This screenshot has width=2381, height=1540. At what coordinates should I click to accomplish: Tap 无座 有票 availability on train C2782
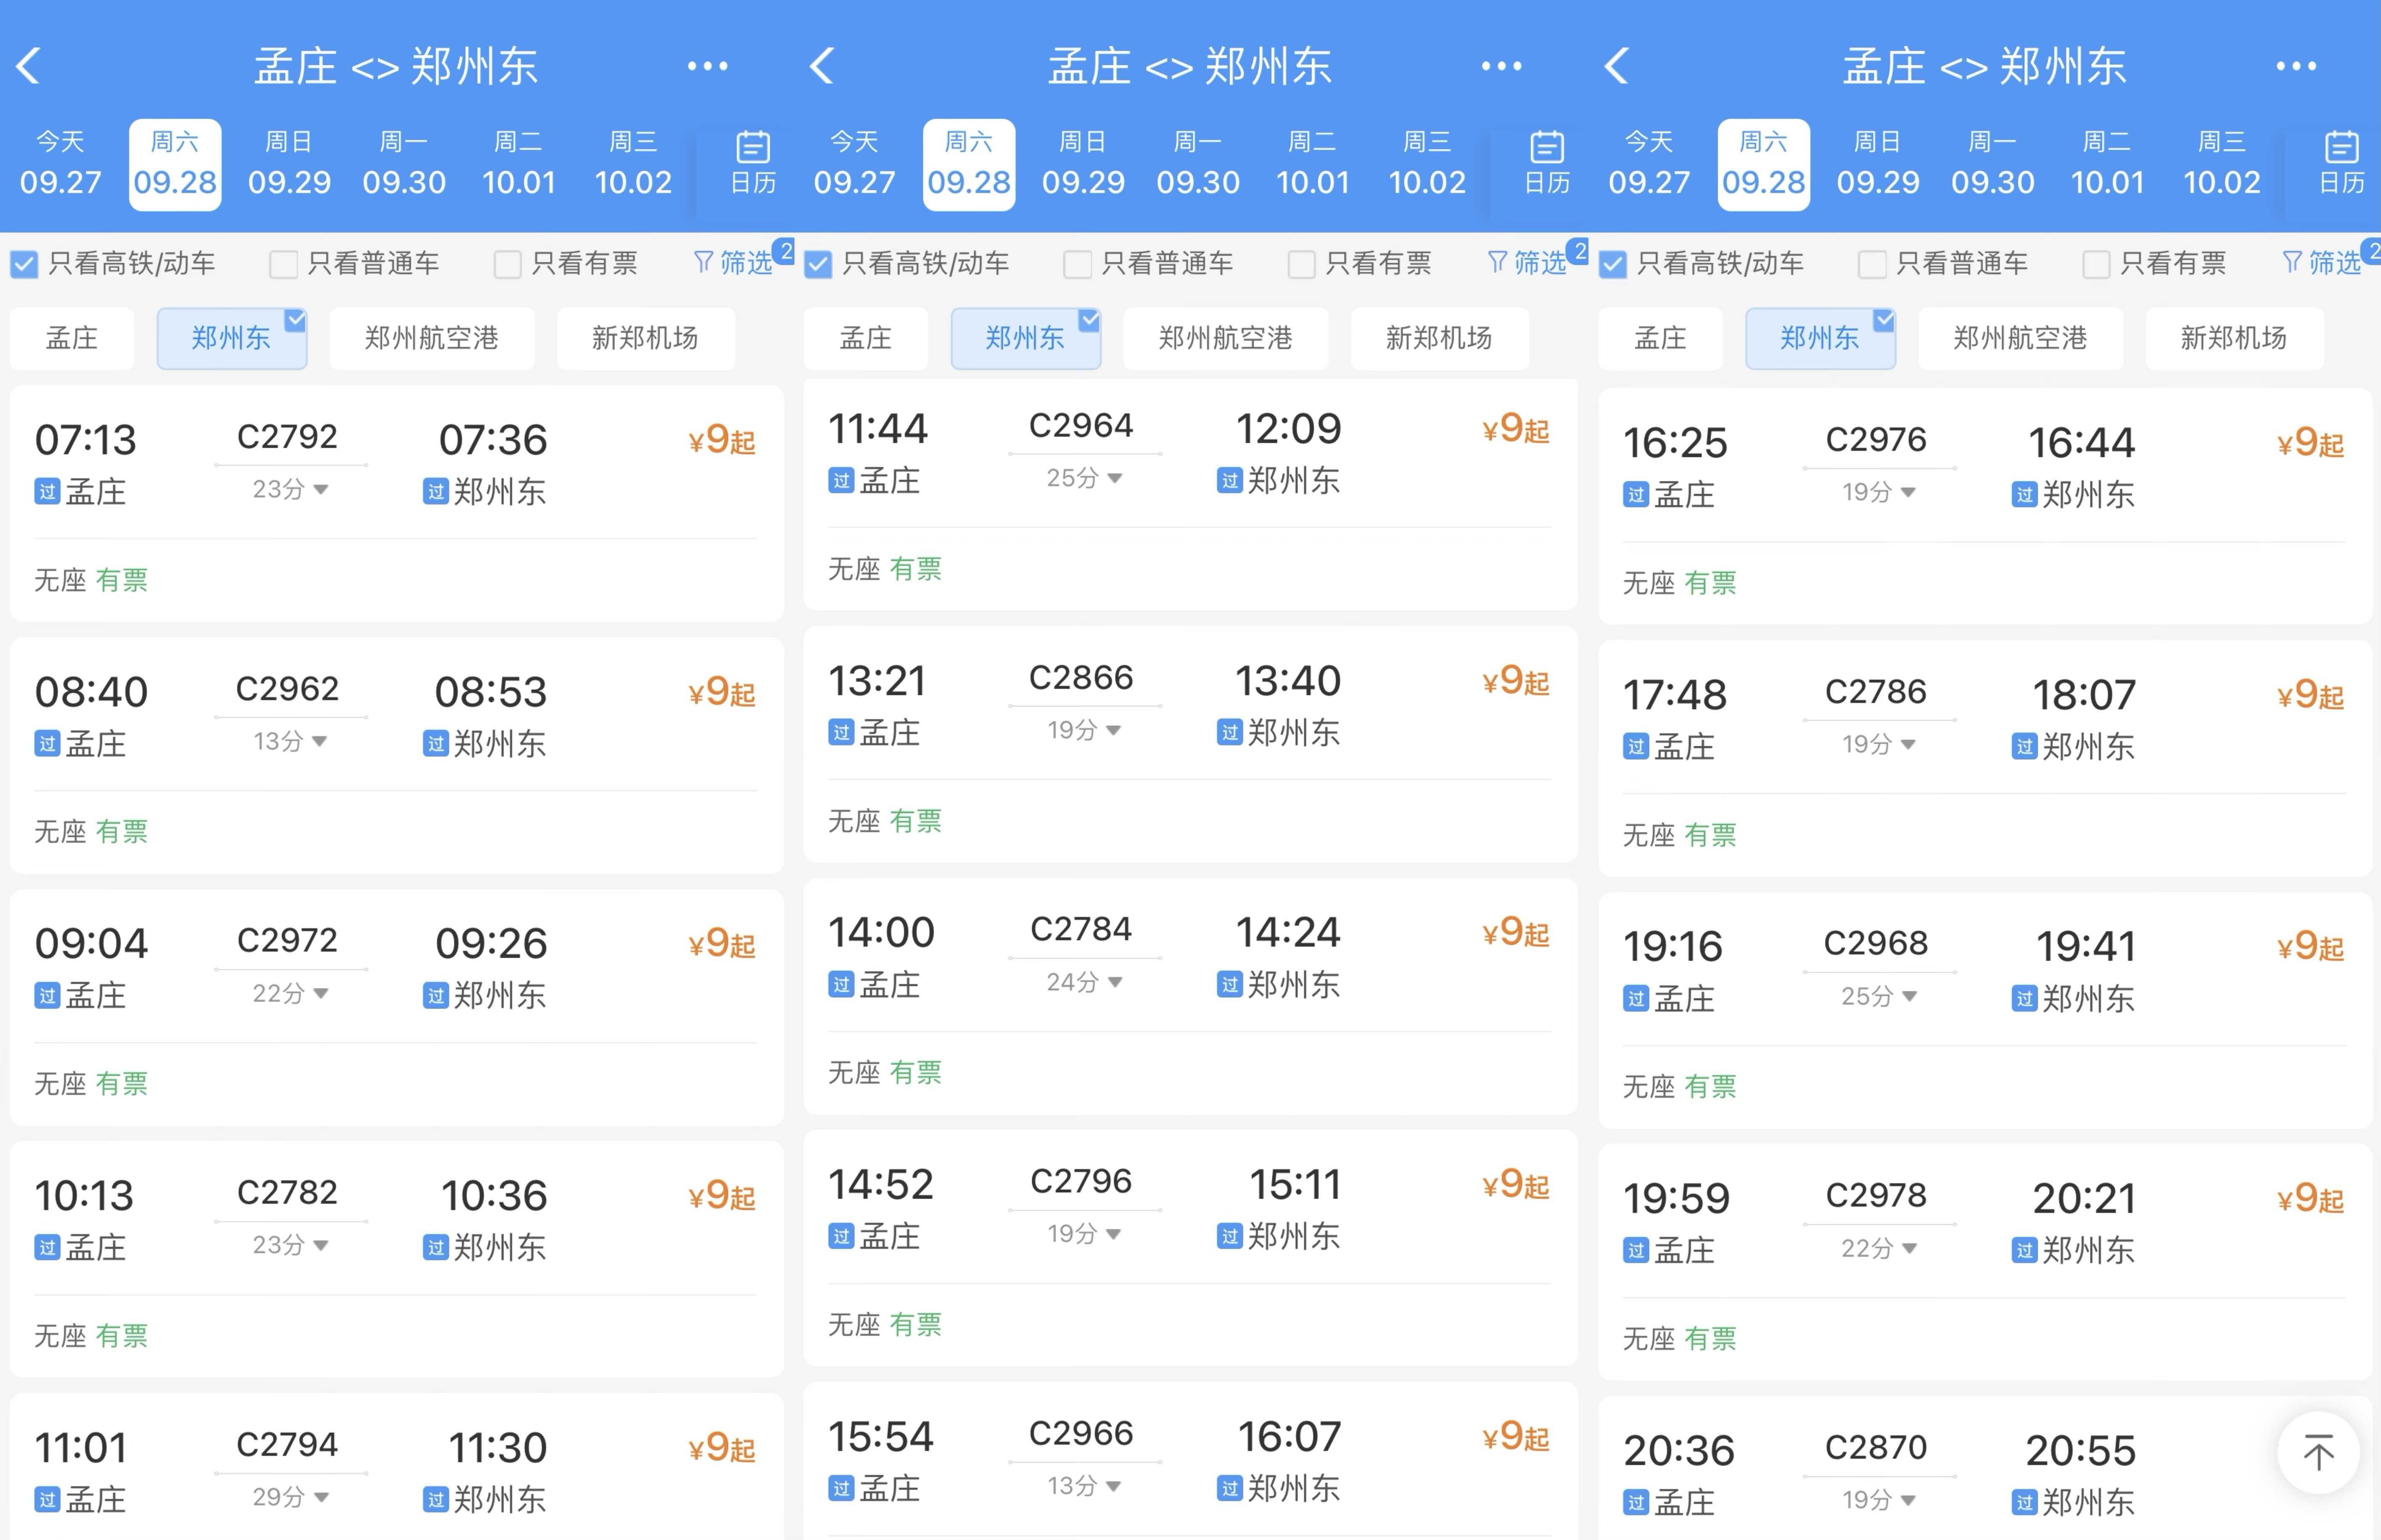(x=91, y=1336)
